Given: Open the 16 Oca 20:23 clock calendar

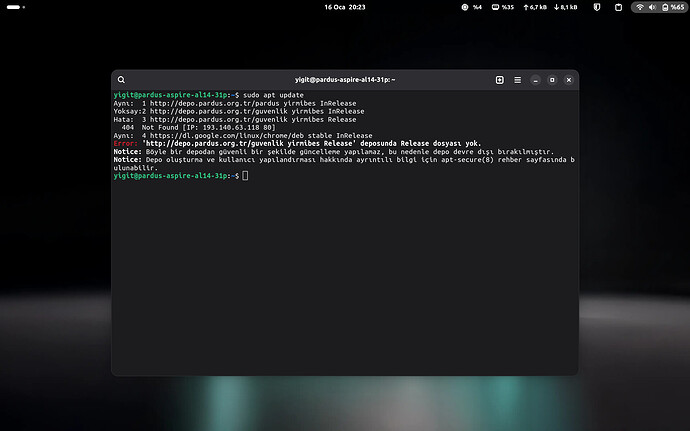Looking at the screenshot, I should pyautogui.click(x=344, y=7).
